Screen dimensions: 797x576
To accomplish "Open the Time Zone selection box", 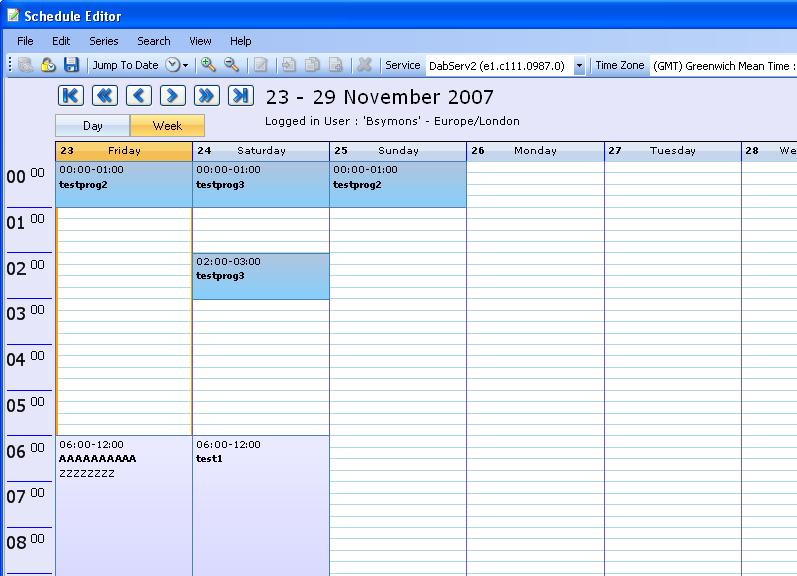I will (x=723, y=66).
